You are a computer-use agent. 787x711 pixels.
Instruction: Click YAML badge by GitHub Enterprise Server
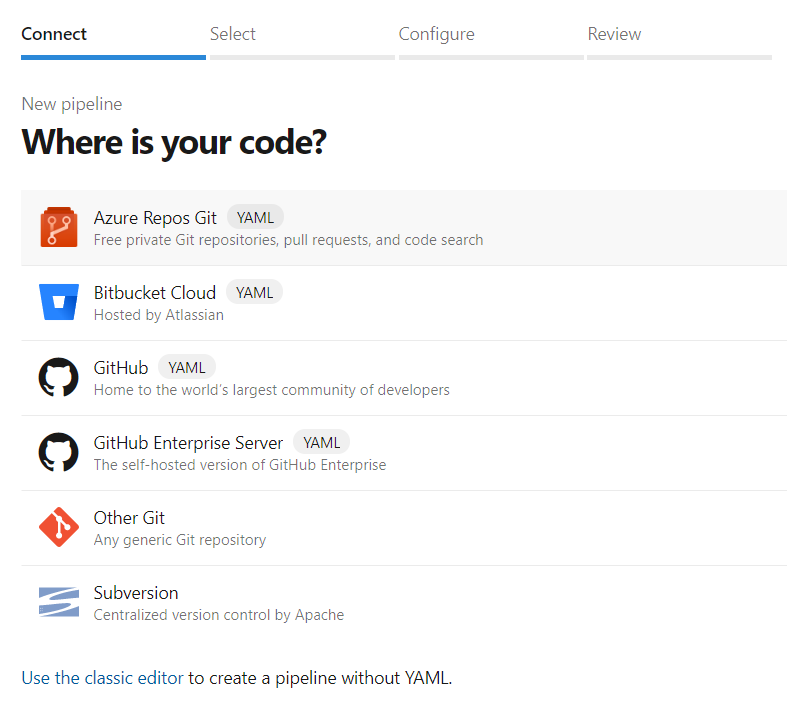pos(322,443)
